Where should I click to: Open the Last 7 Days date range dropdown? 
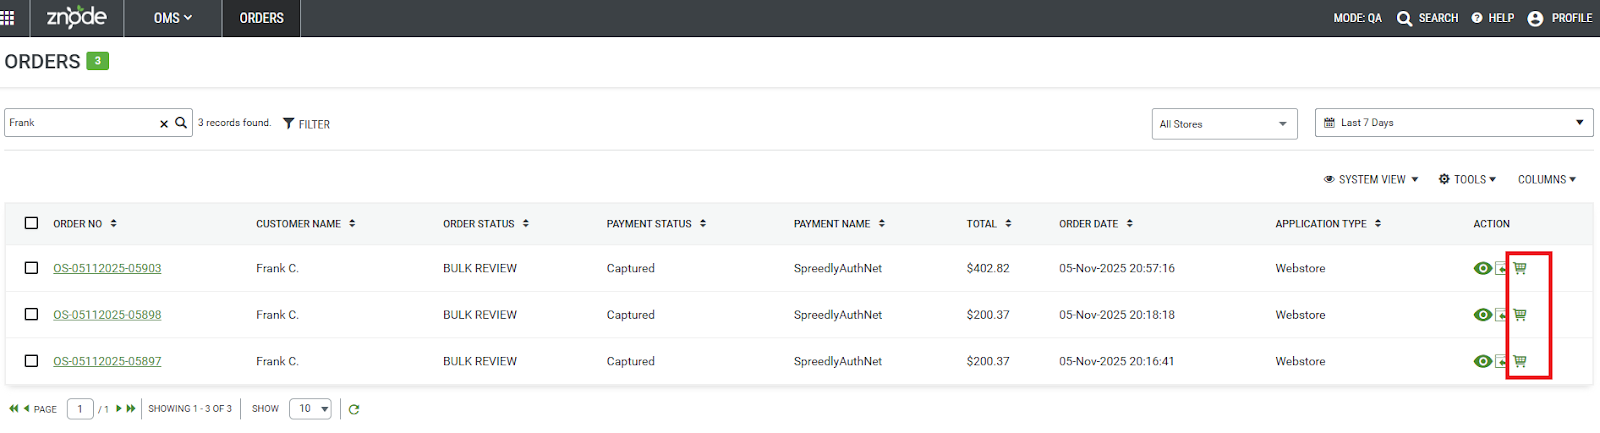1453,123
